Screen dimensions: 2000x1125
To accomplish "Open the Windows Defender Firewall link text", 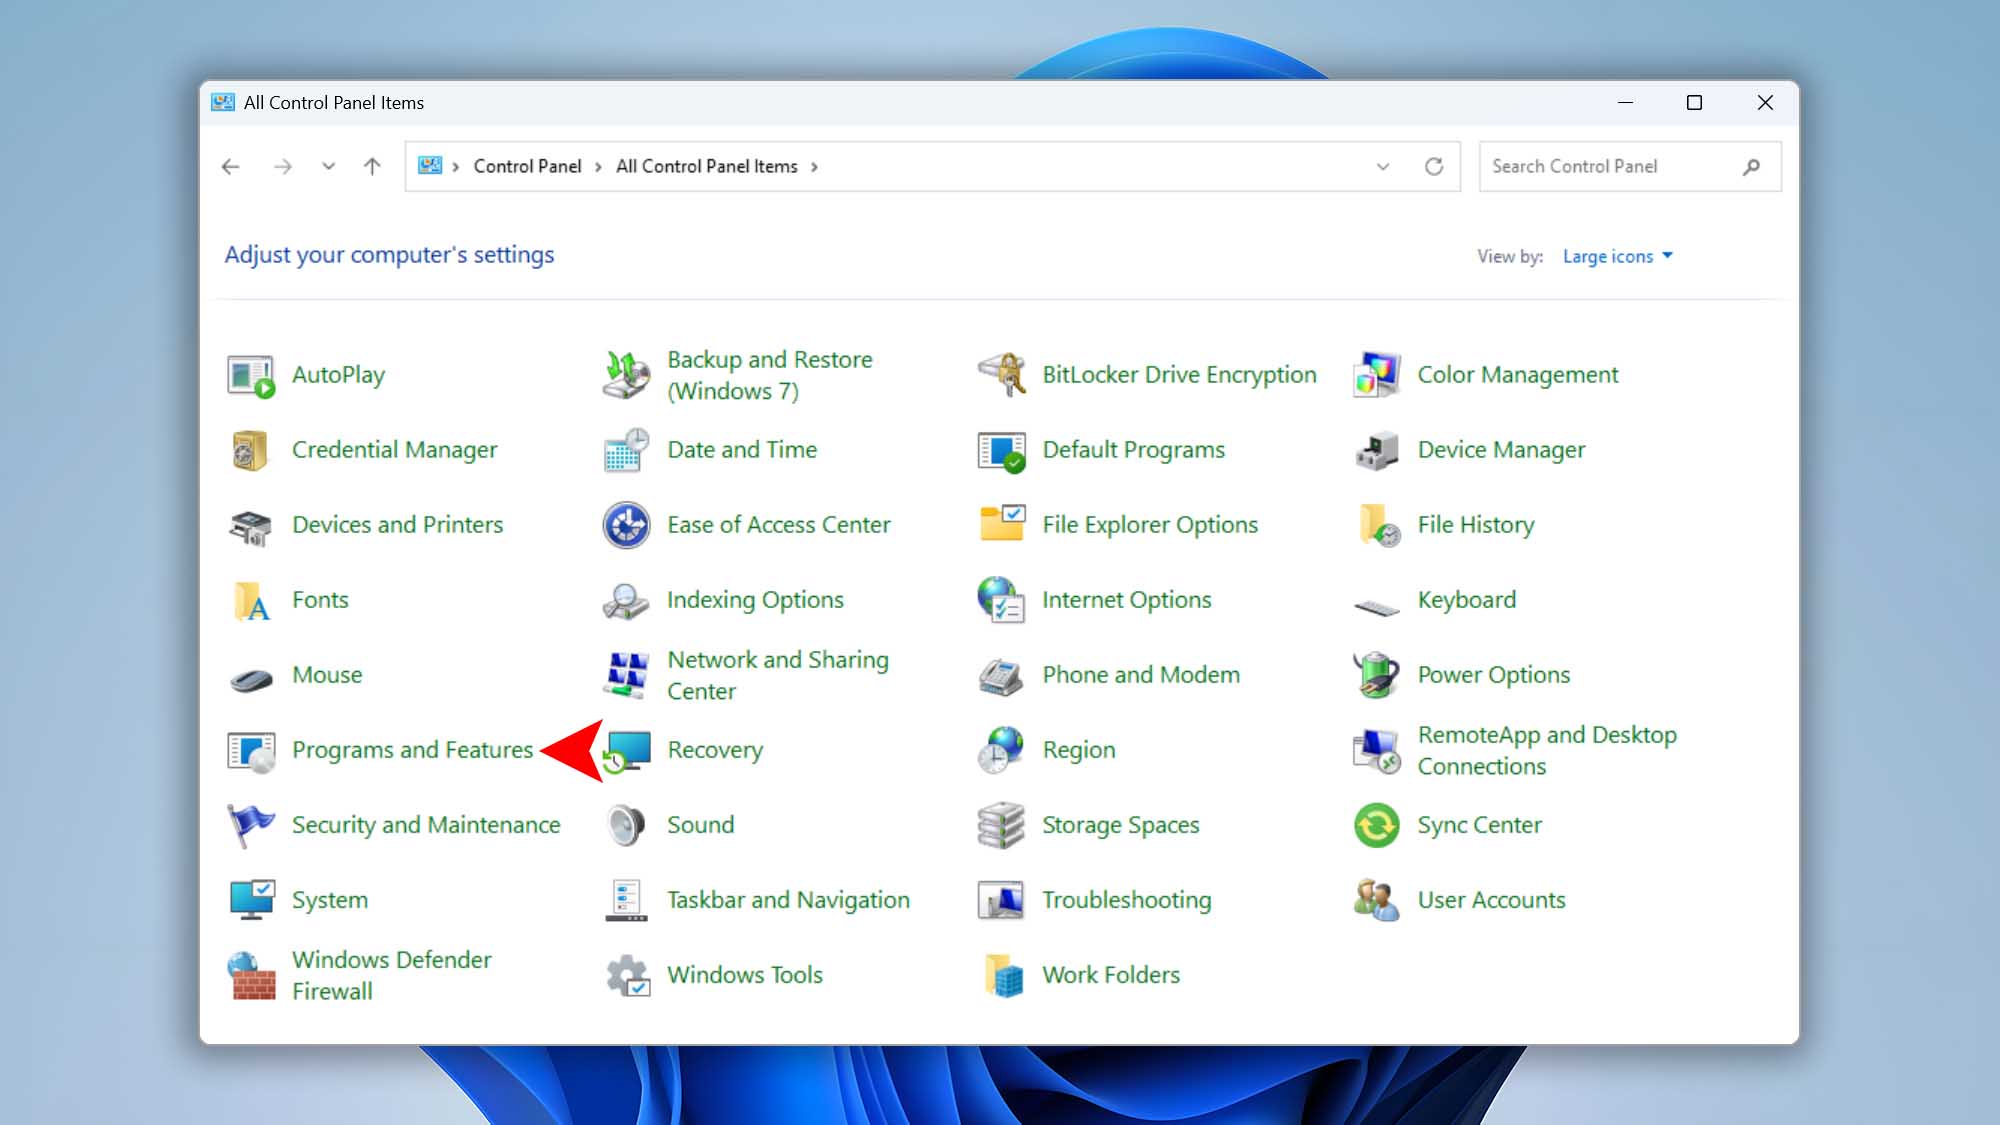I will pos(391,976).
